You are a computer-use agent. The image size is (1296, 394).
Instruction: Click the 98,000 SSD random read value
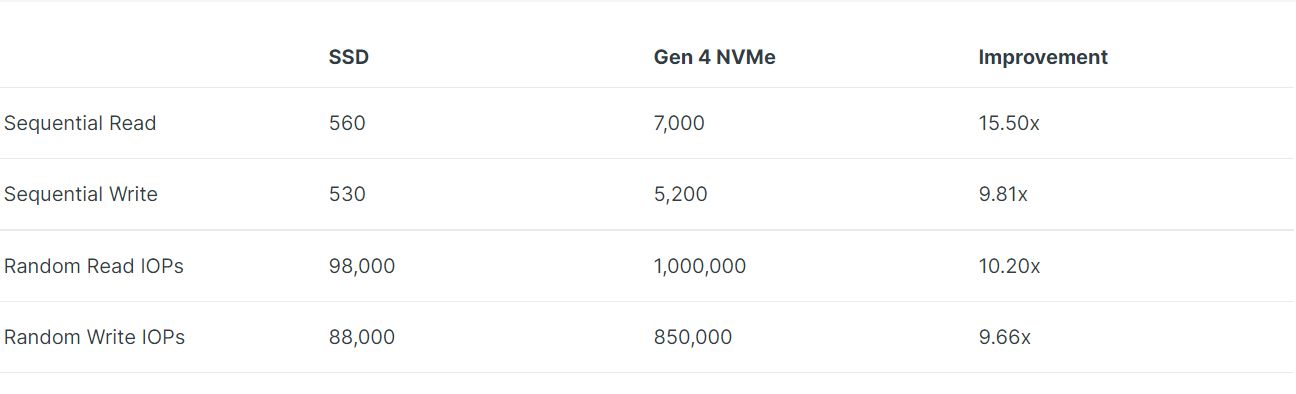click(362, 266)
